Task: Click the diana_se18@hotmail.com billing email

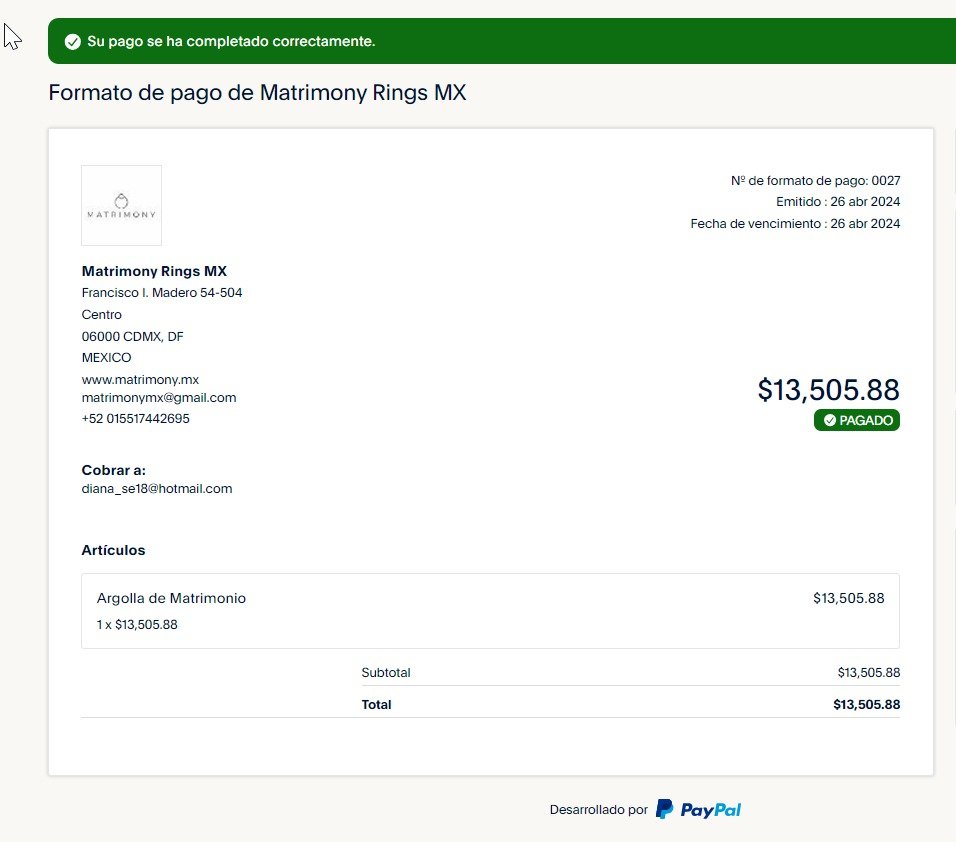Action: point(156,489)
